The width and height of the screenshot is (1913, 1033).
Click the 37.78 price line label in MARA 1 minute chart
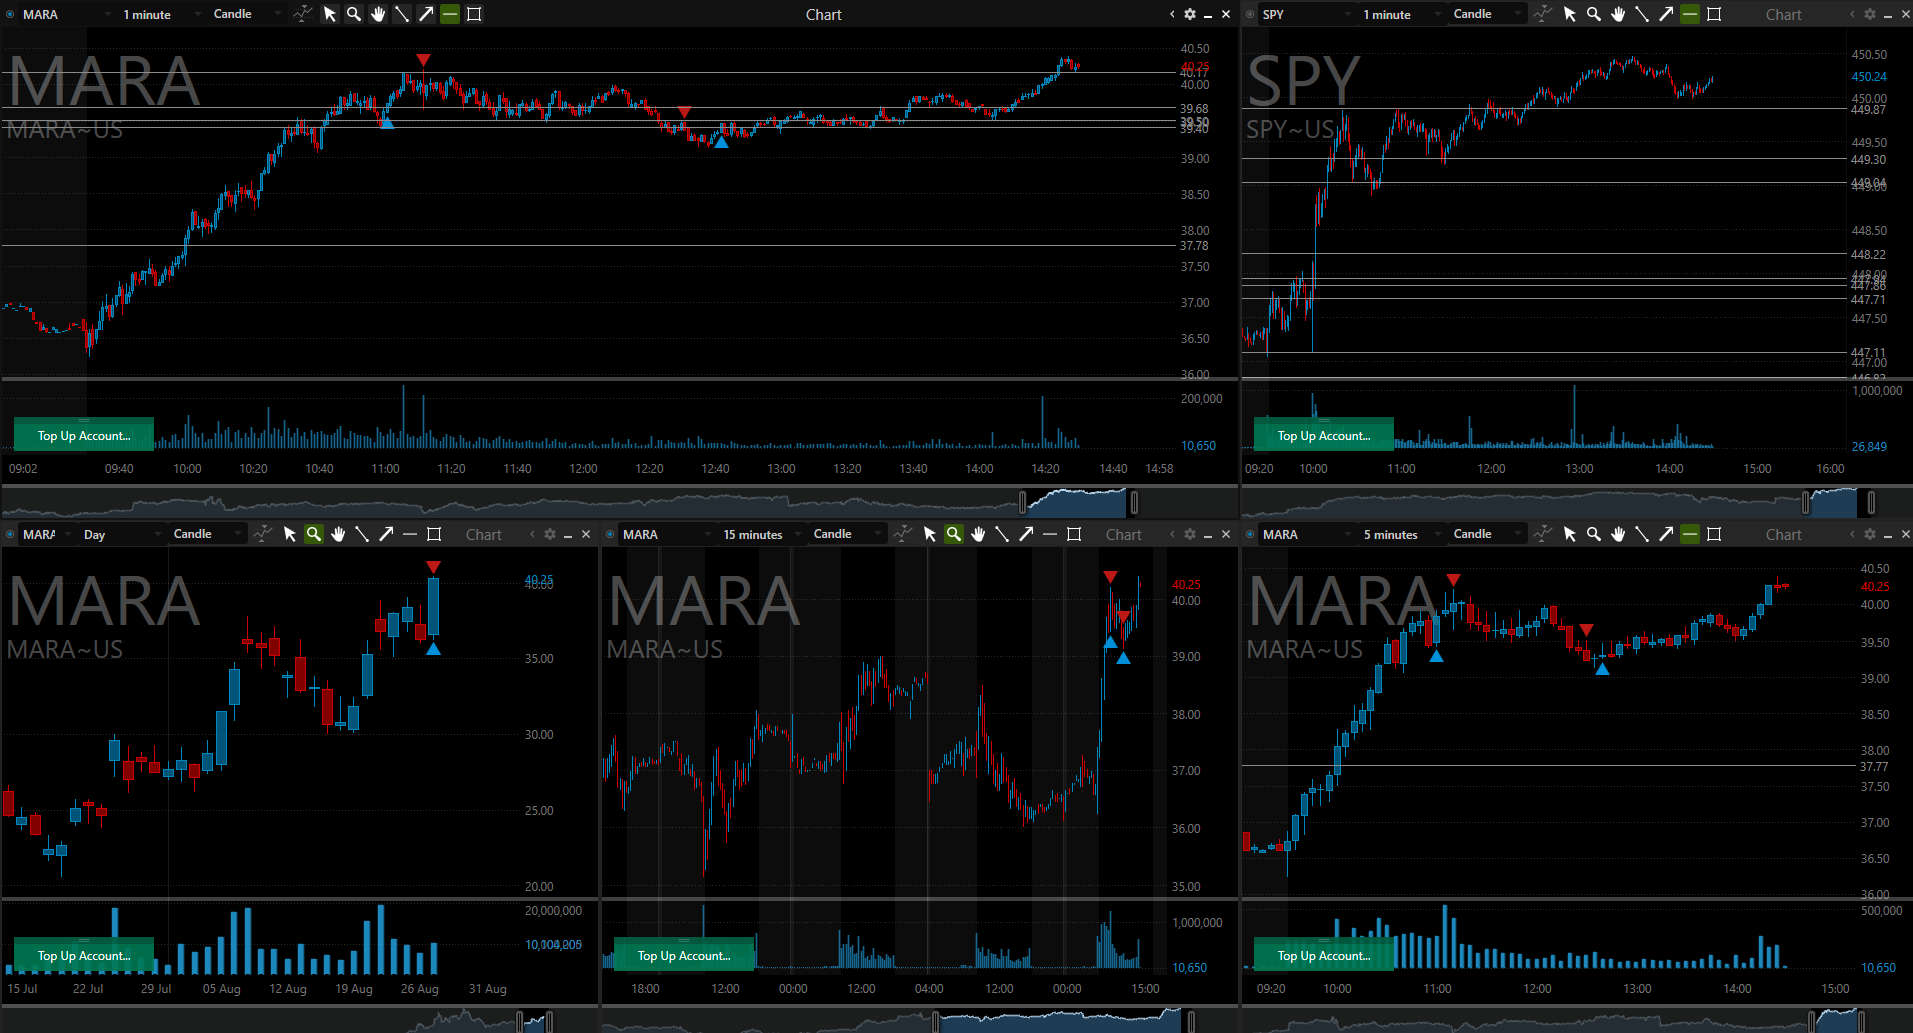tap(1194, 246)
